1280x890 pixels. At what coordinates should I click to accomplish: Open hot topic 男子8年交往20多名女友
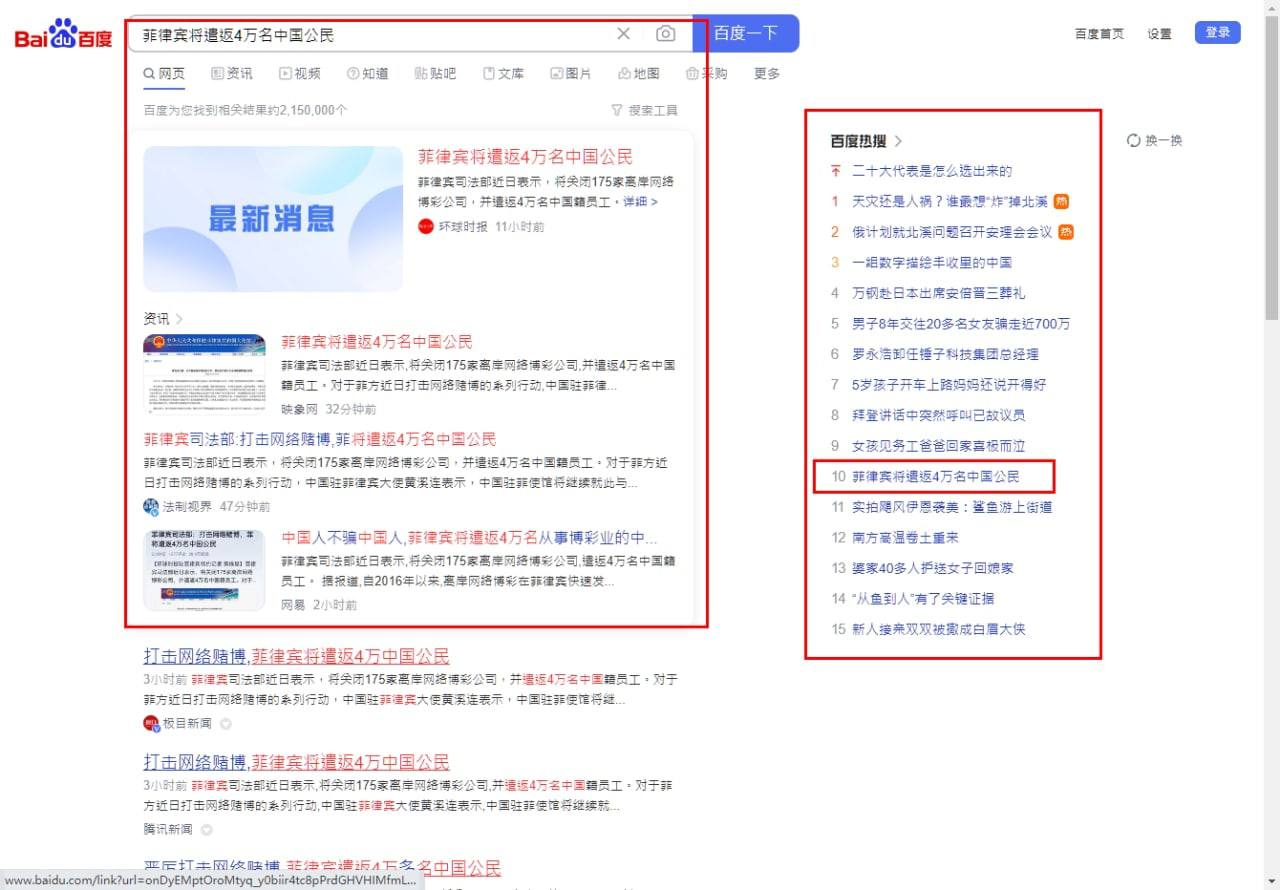point(961,323)
